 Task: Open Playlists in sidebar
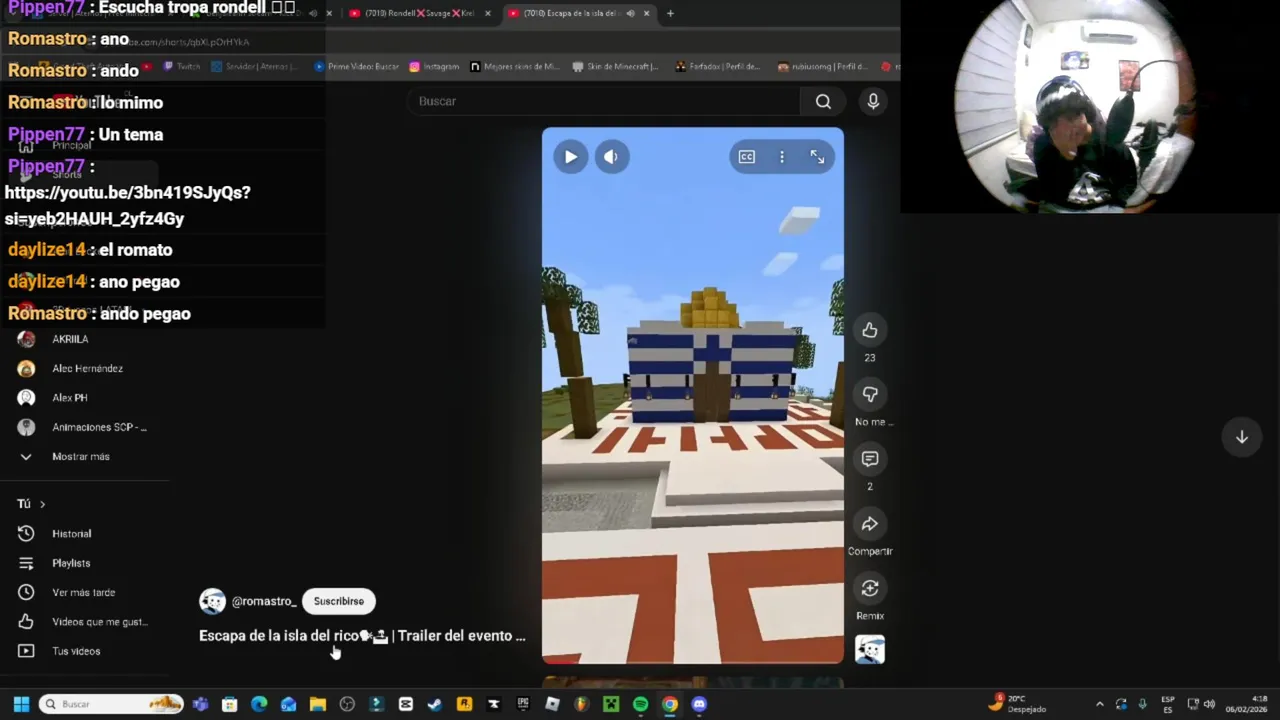coord(71,563)
